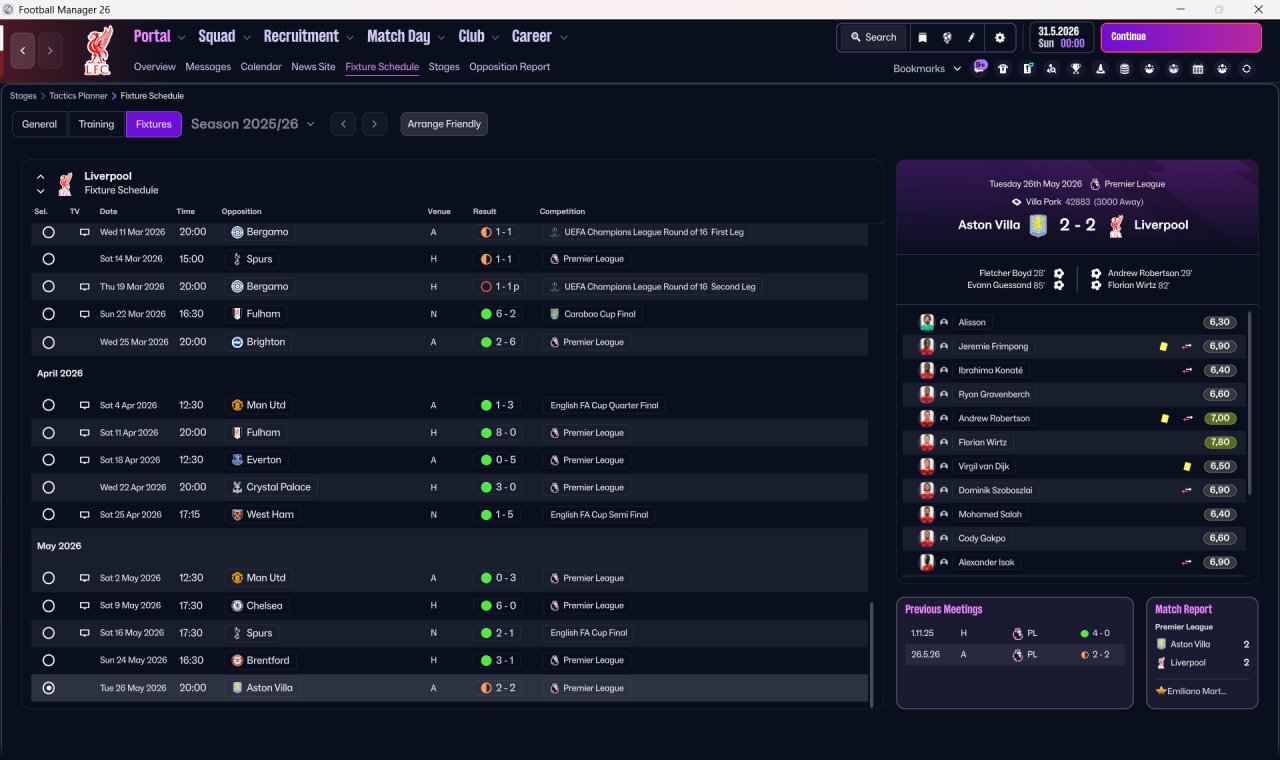Click the fixtures list vertical scrollbar
The height and width of the screenshot is (760, 1280).
tap(871, 654)
